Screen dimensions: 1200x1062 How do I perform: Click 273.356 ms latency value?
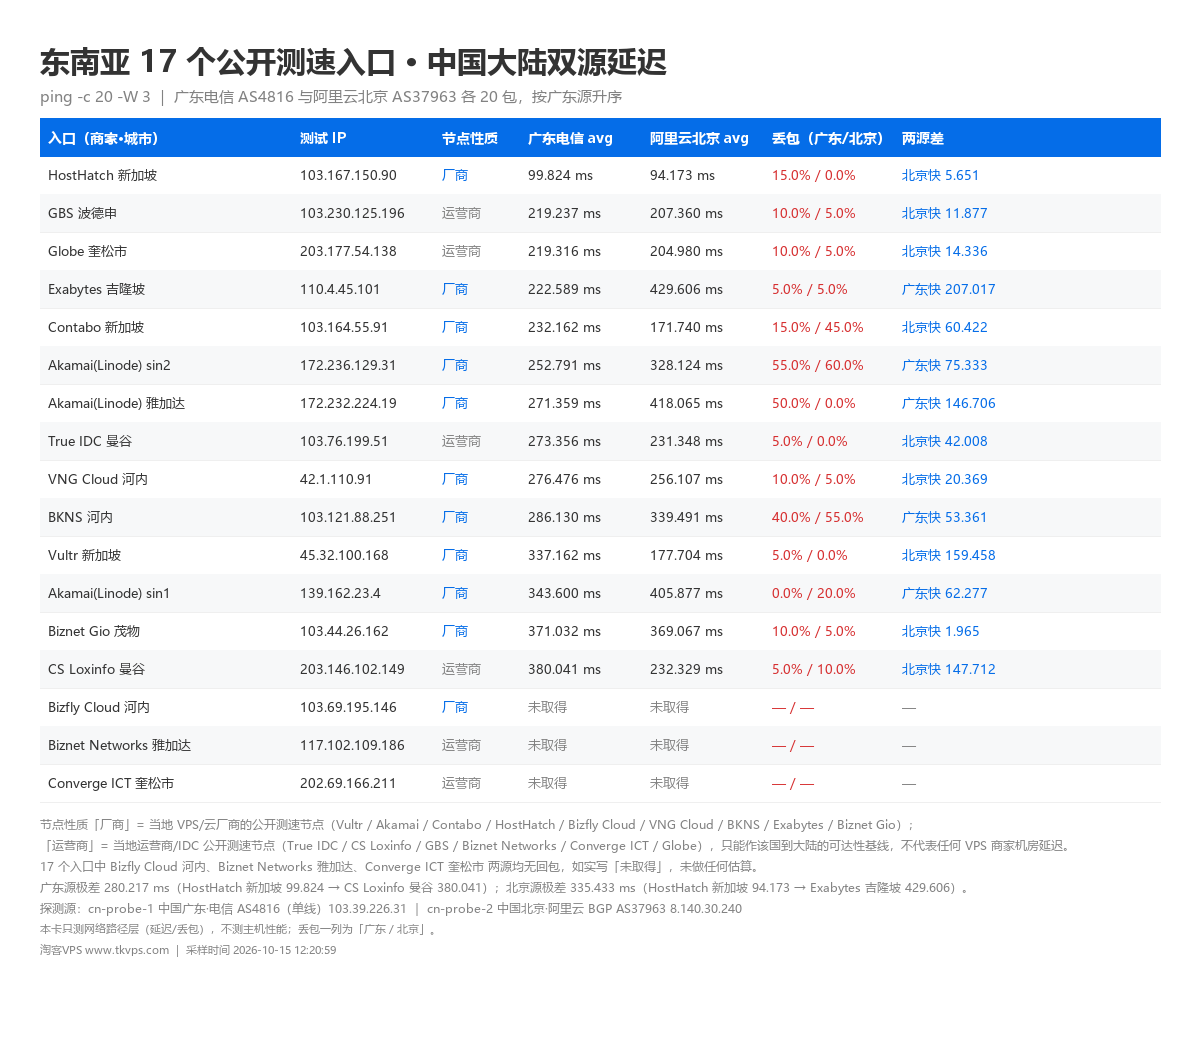pos(564,441)
